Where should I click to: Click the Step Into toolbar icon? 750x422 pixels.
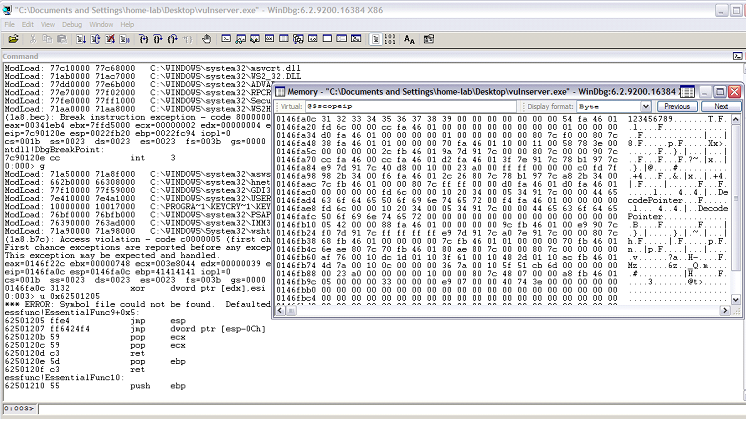[143, 39]
